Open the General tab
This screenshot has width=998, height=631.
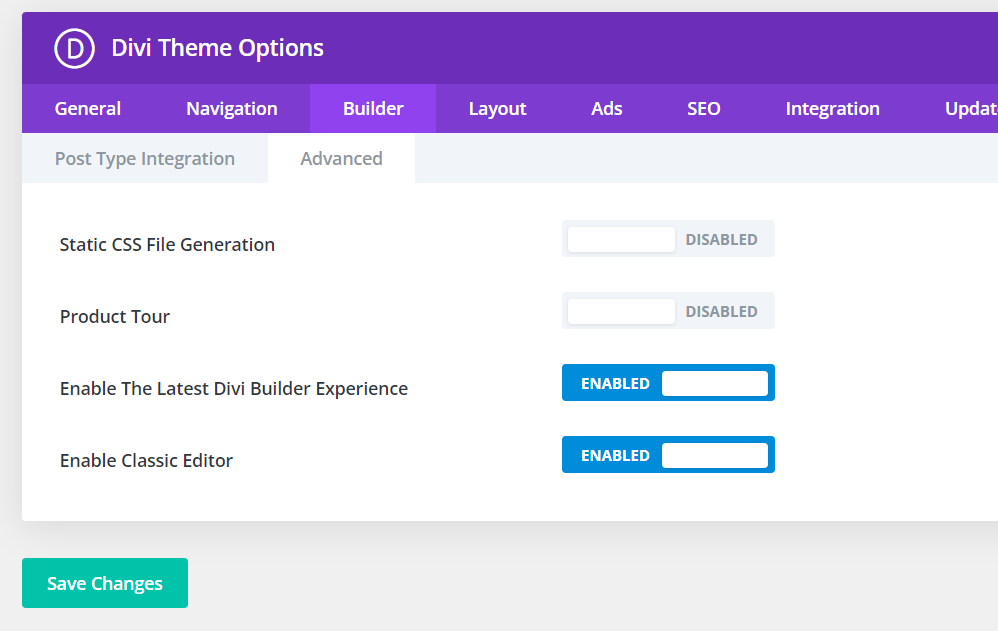point(88,109)
